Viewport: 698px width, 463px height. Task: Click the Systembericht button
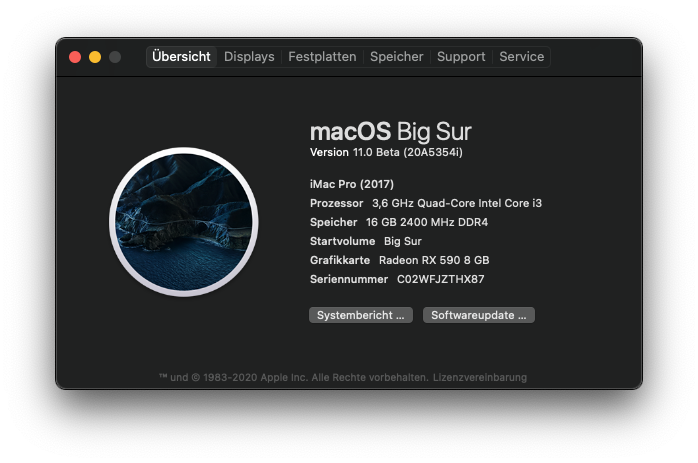point(361,315)
